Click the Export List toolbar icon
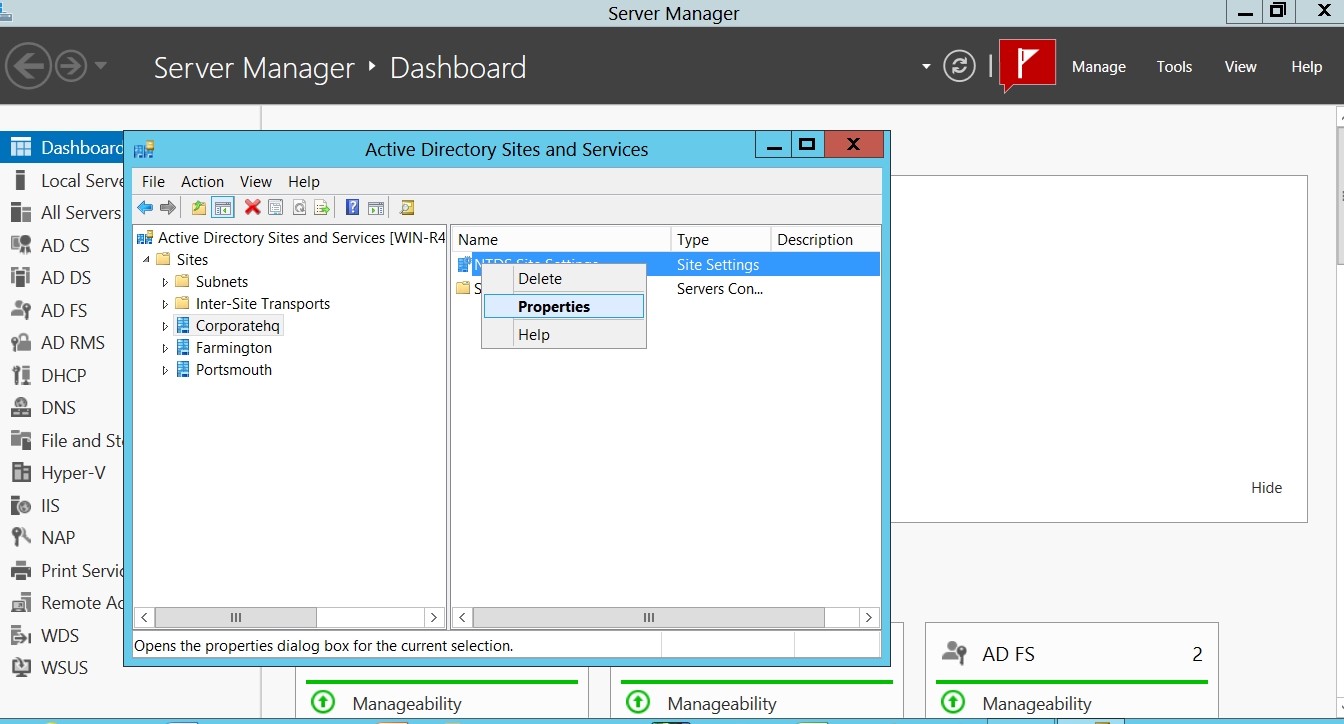The height and width of the screenshot is (724, 1344). [x=322, y=208]
